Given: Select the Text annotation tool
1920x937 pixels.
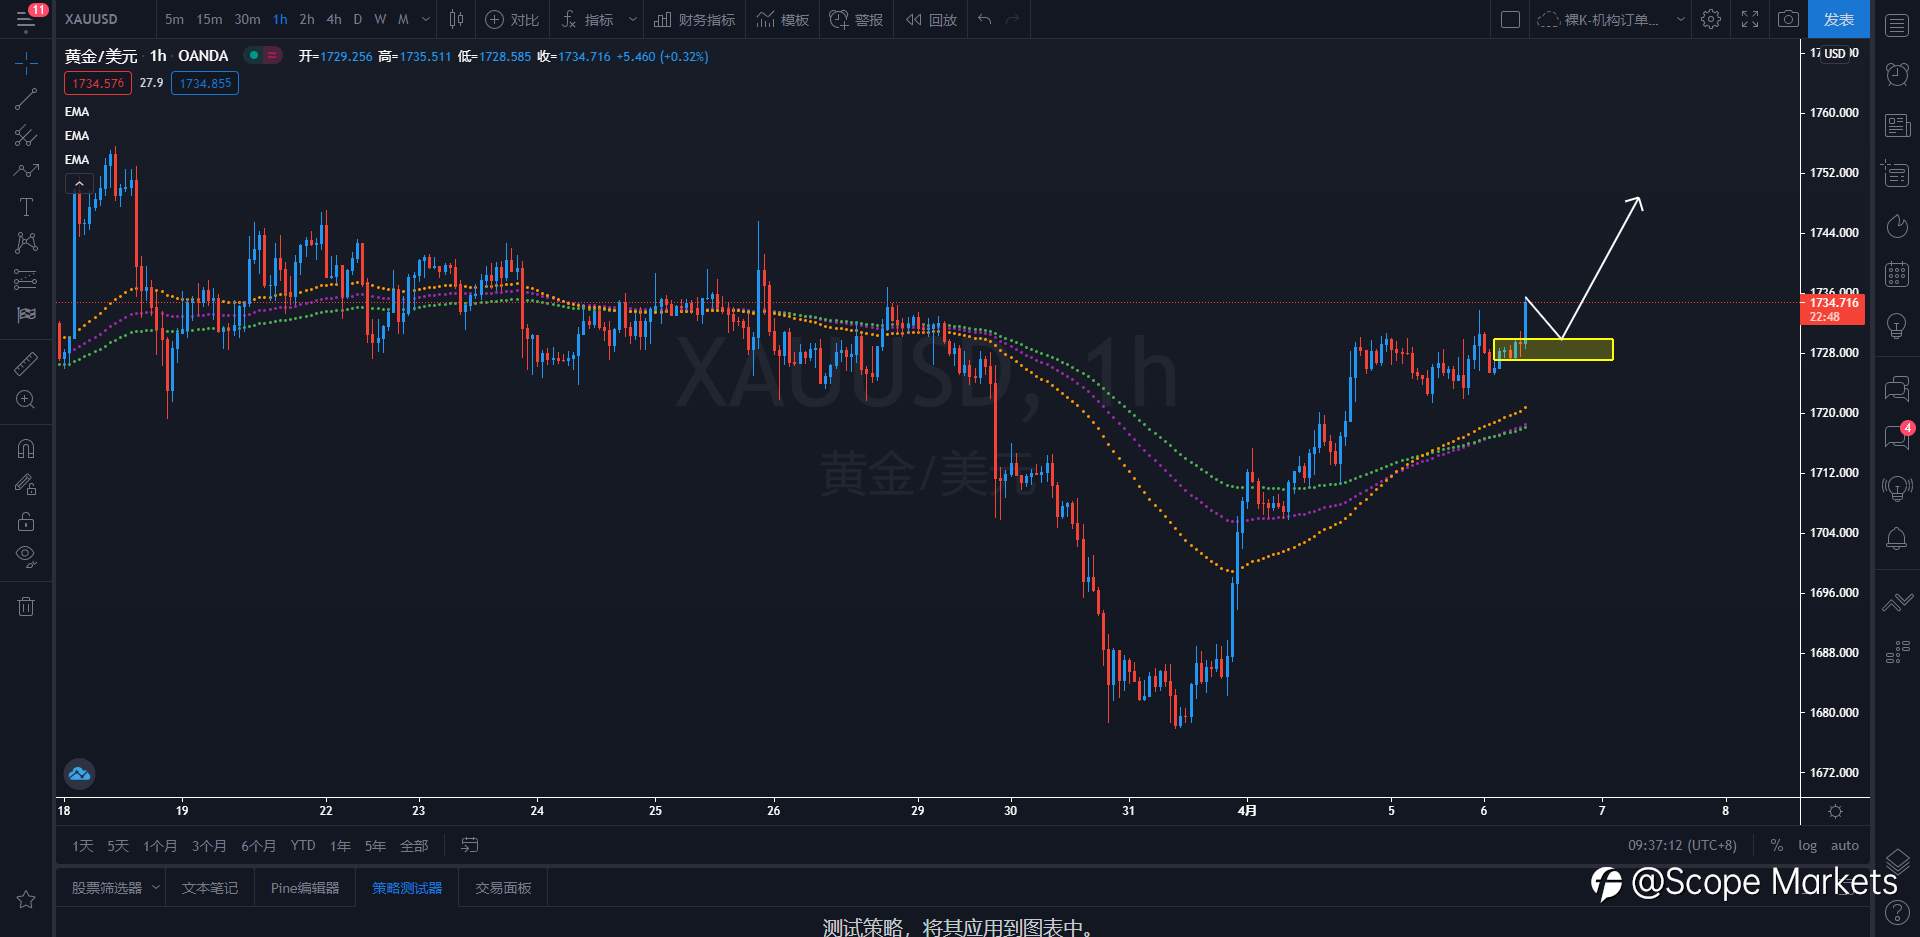Looking at the screenshot, I should pyautogui.click(x=26, y=207).
